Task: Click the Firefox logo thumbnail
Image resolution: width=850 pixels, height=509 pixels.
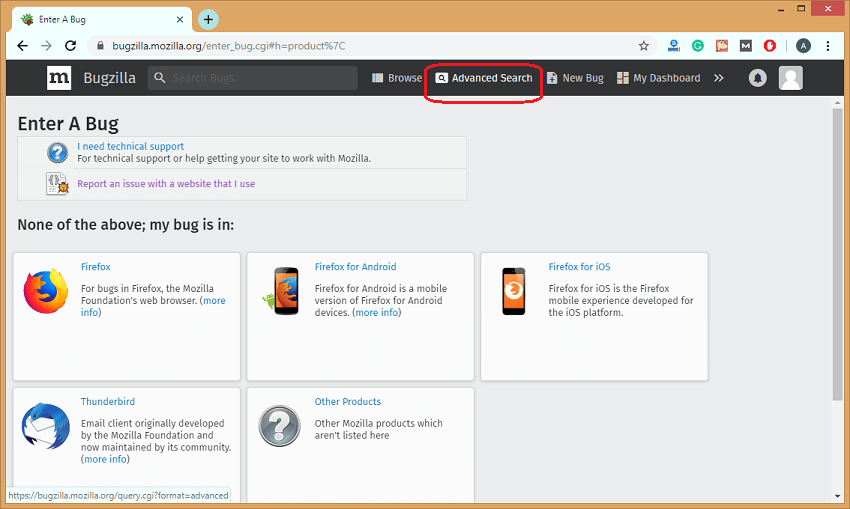Action: pos(46,291)
